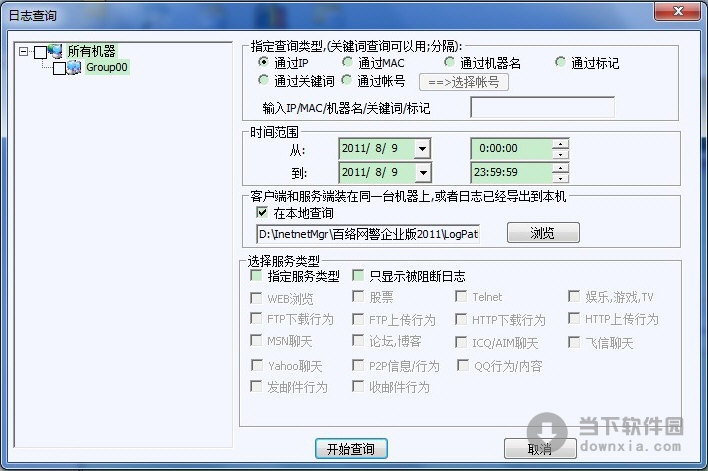Screen dimensions: 708x471
Task: Check the 飞信聊天 checkbox
Action: coord(574,342)
